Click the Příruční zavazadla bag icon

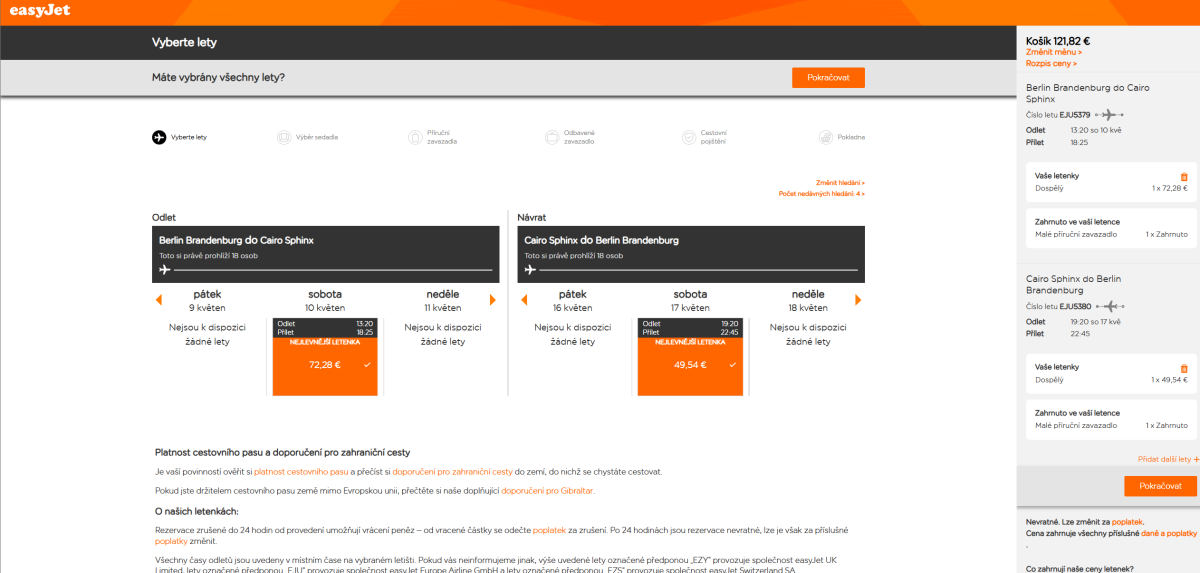coord(415,137)
